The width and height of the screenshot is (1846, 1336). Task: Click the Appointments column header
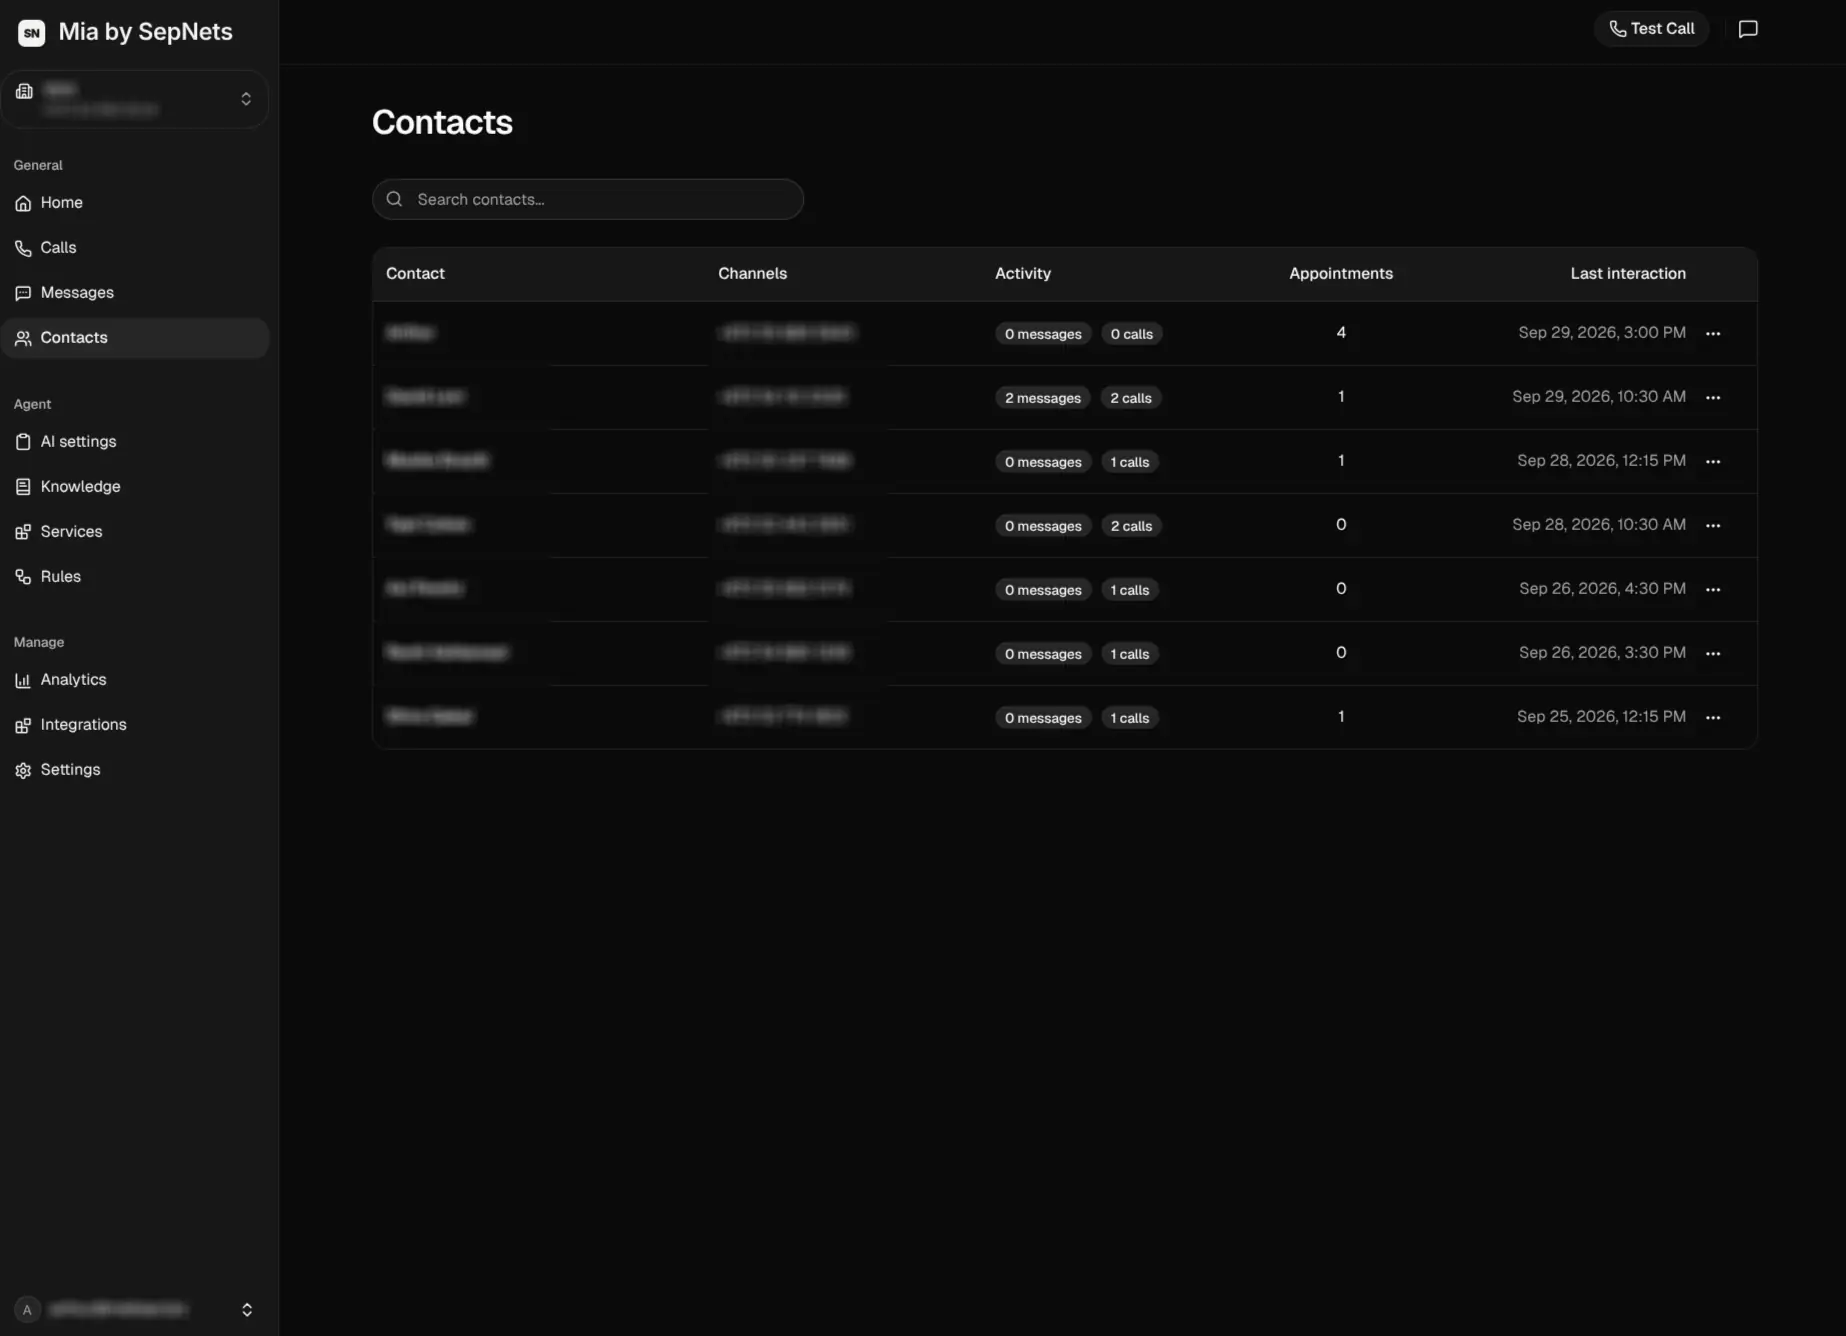(1341, 273)
